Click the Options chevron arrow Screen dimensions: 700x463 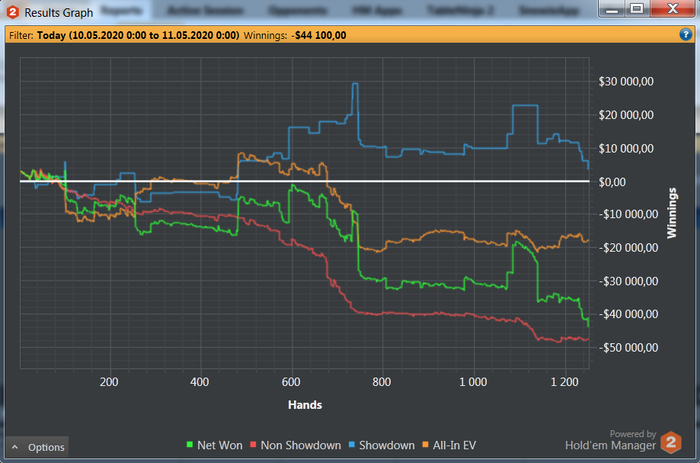(15, 447)
